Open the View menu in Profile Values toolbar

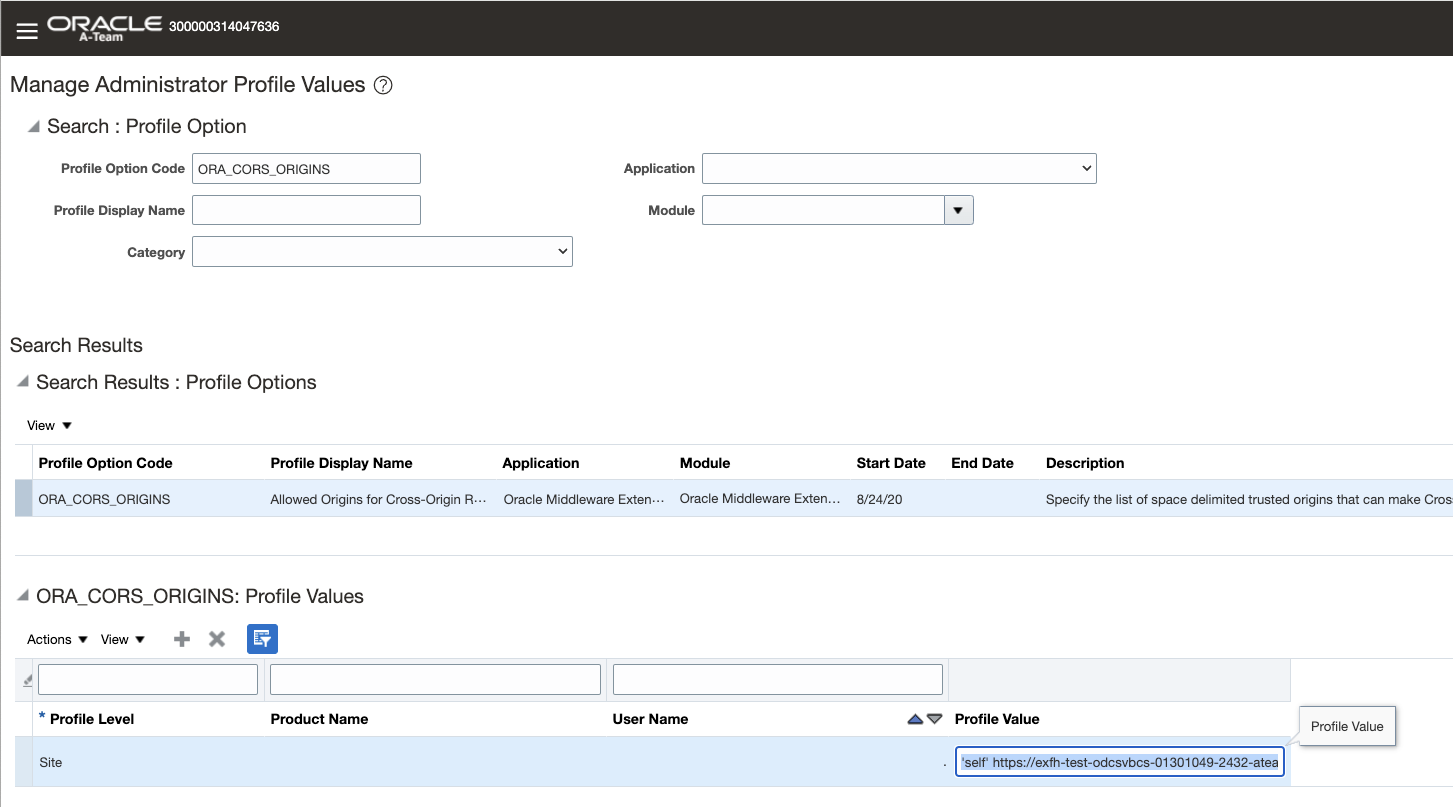pos(123,640)
